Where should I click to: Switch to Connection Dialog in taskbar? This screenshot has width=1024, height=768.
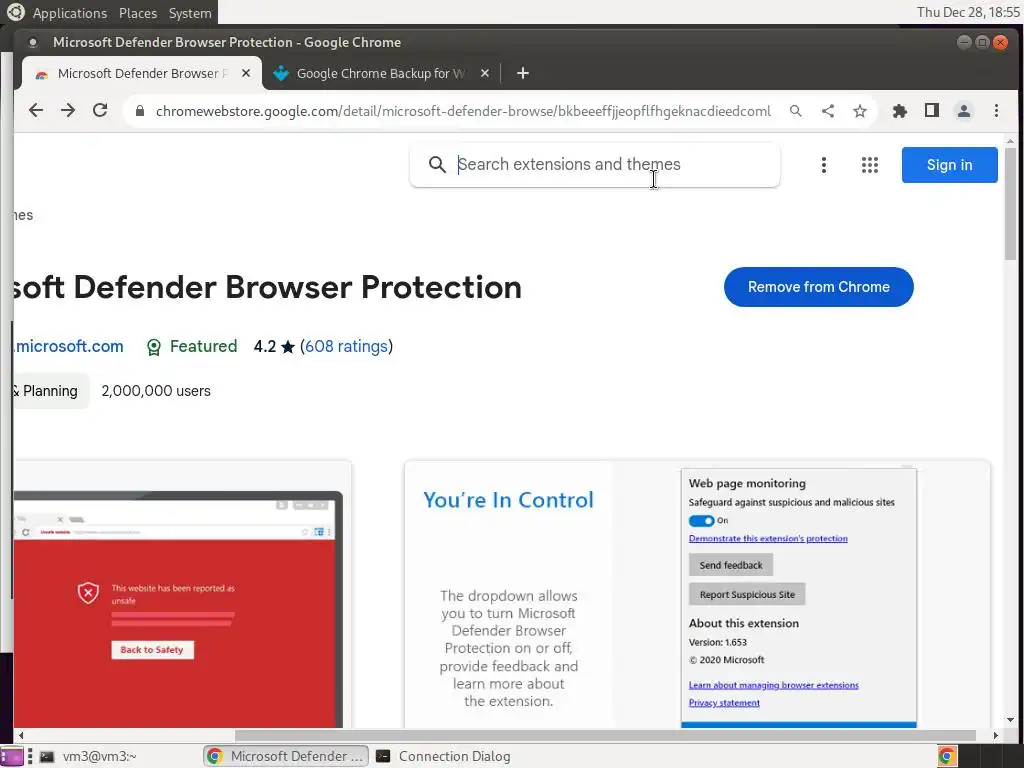tap(444, 756)
